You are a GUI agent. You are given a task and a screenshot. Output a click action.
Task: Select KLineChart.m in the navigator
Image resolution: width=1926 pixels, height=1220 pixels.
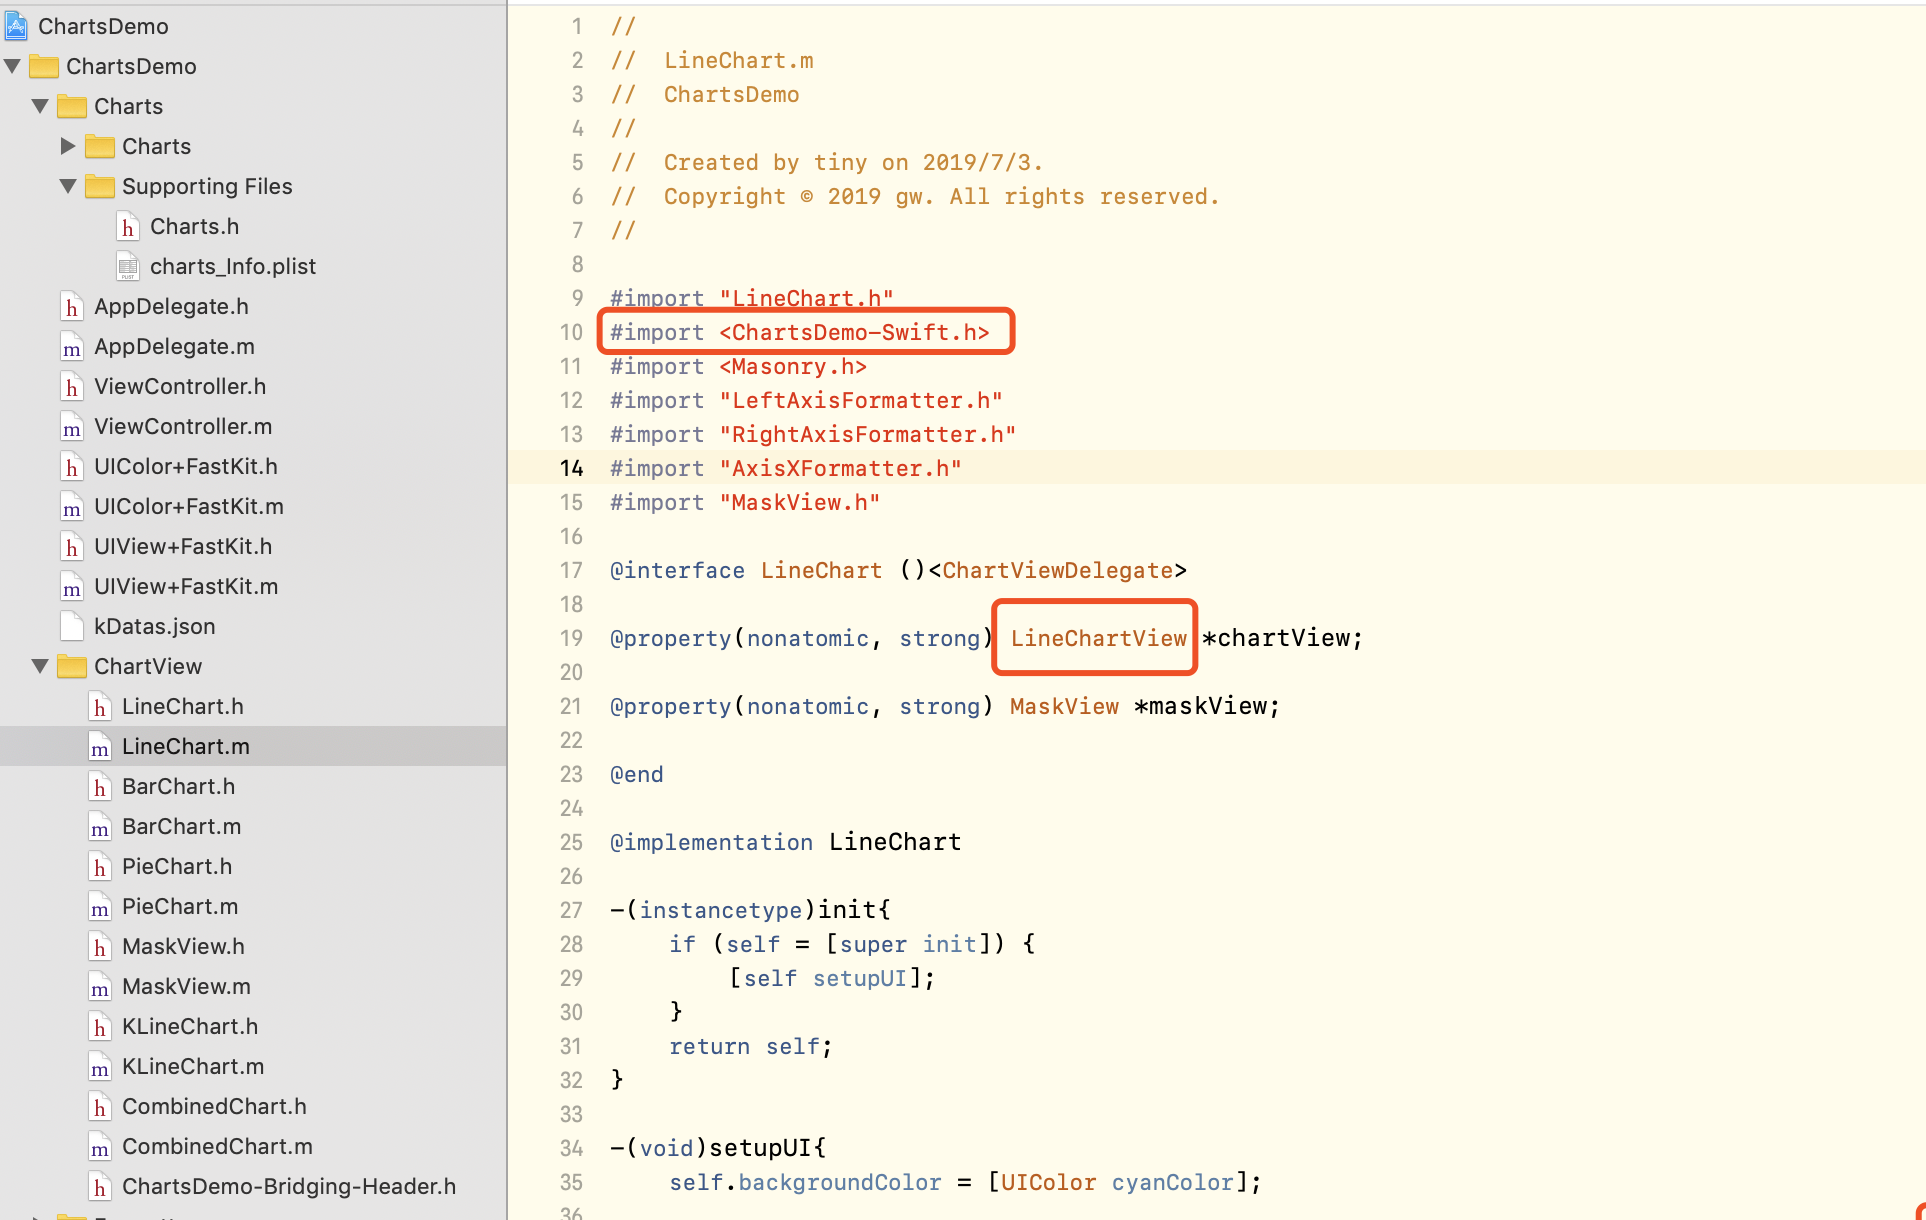tap(192, 1067)
